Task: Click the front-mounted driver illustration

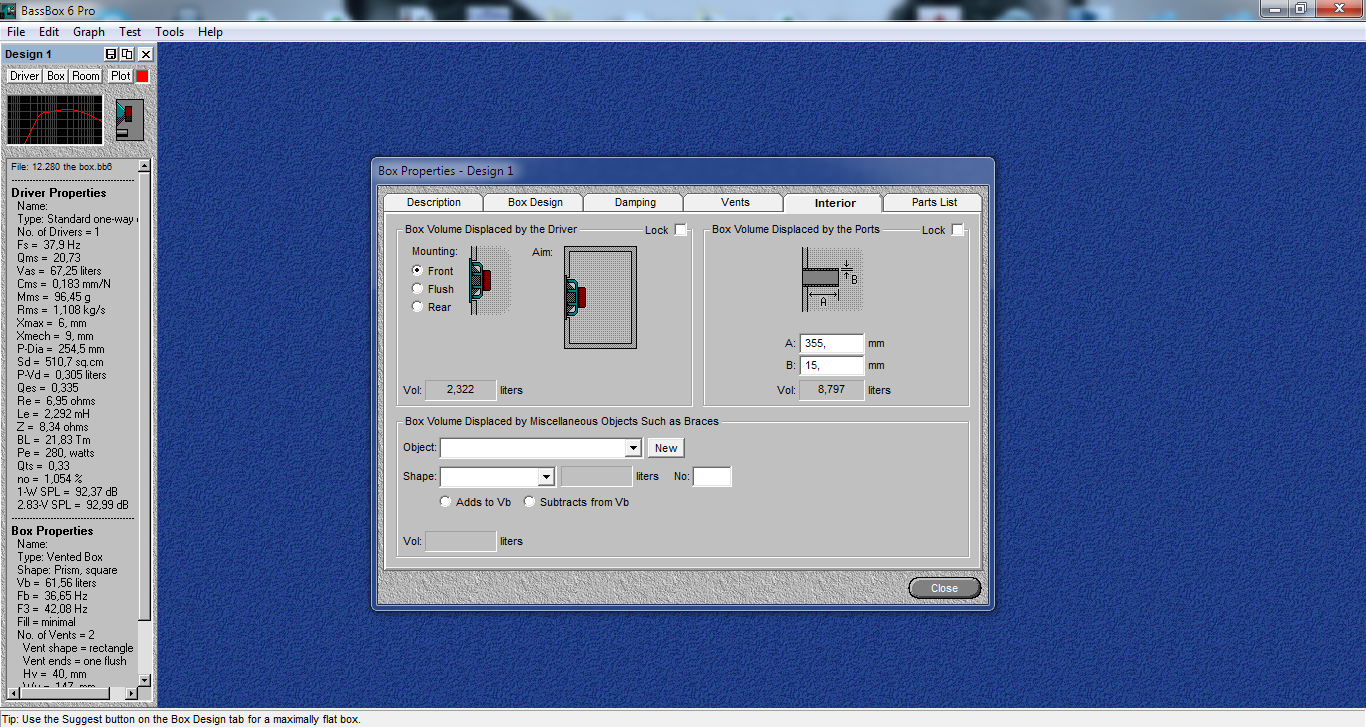Action: point(485,280)
